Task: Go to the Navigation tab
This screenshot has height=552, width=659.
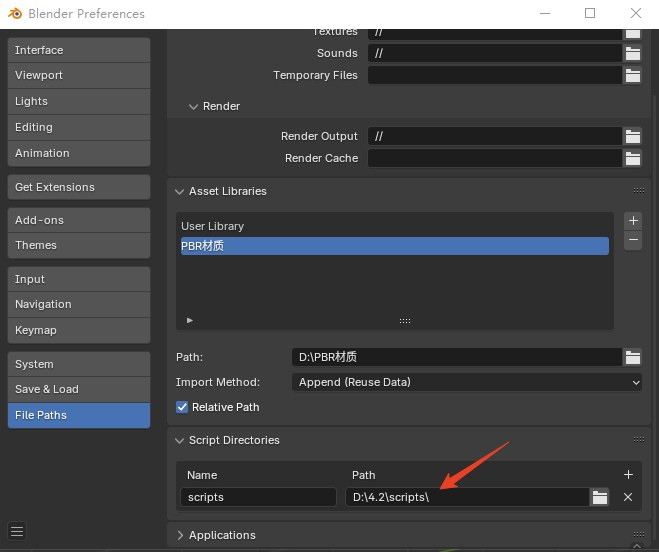Action: click(x=79, y=304)
